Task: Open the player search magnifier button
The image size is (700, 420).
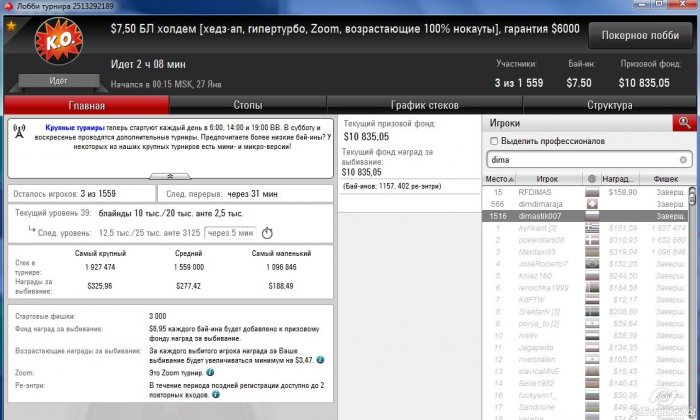Action: 684,123
